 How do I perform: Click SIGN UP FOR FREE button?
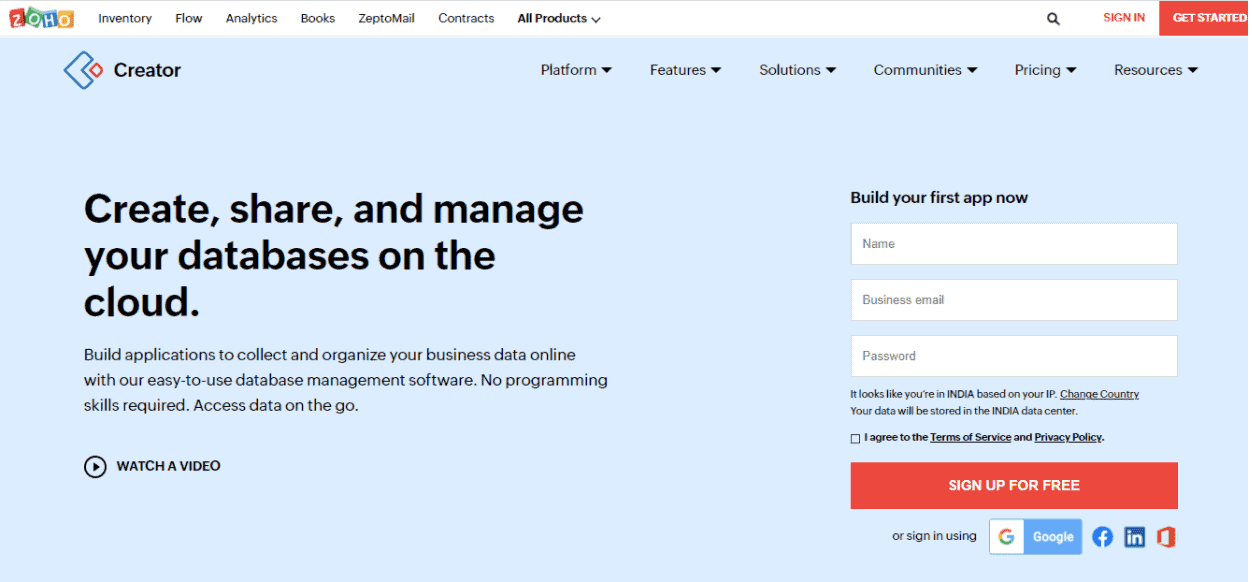click(1014, 485)
